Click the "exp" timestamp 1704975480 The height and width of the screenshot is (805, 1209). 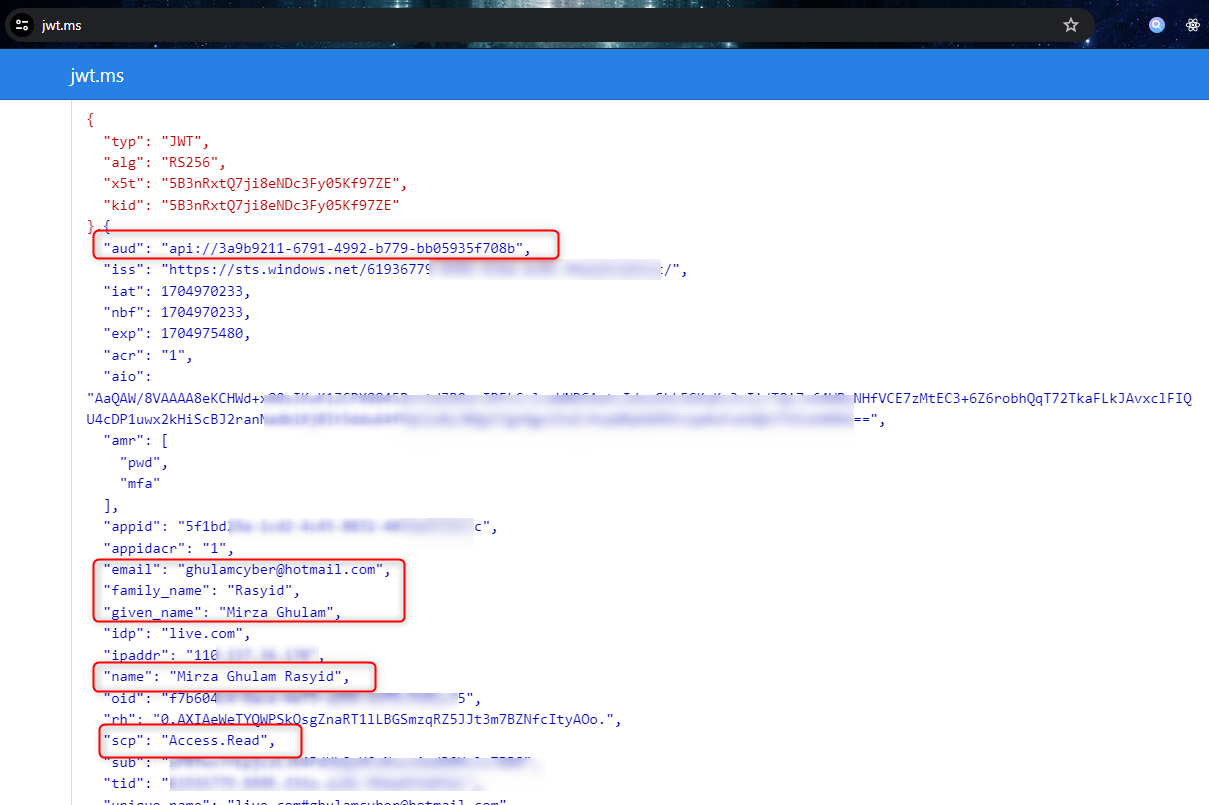click(x=205, y=333)
